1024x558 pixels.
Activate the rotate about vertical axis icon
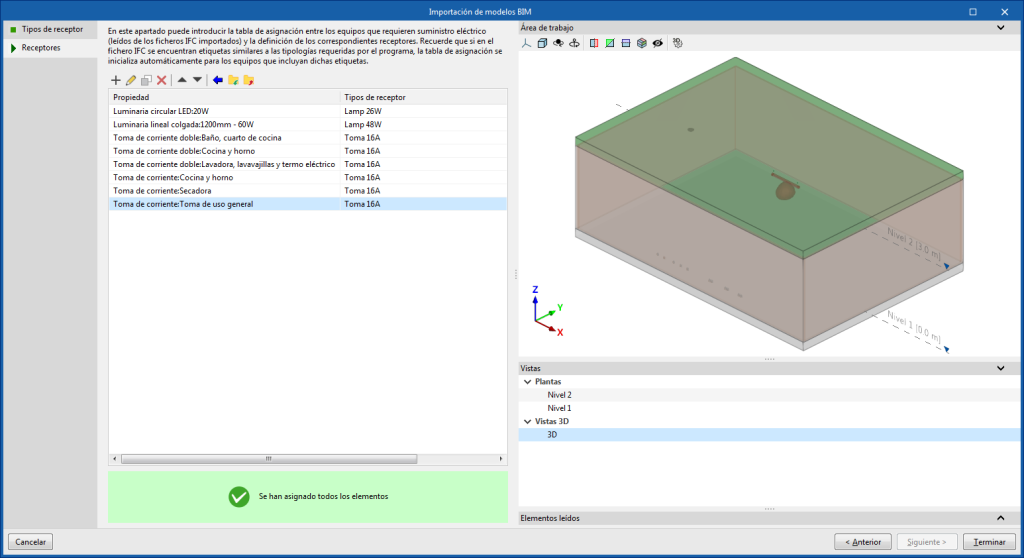coord(574,43)
